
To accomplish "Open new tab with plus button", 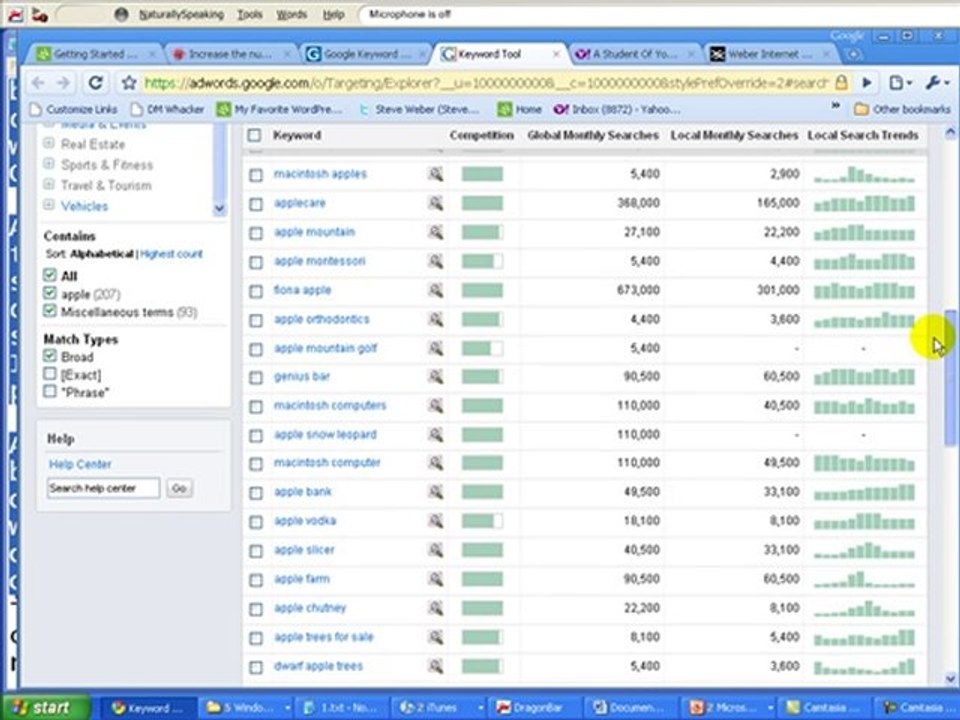I will (853, 54).
